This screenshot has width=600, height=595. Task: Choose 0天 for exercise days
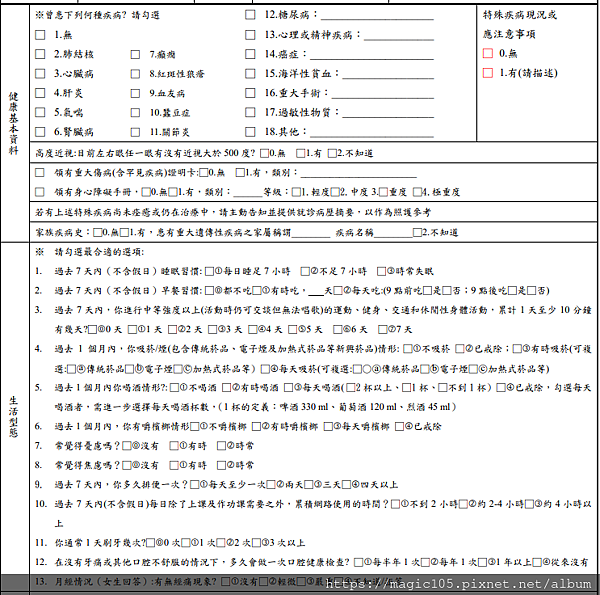tap(93, 329)
